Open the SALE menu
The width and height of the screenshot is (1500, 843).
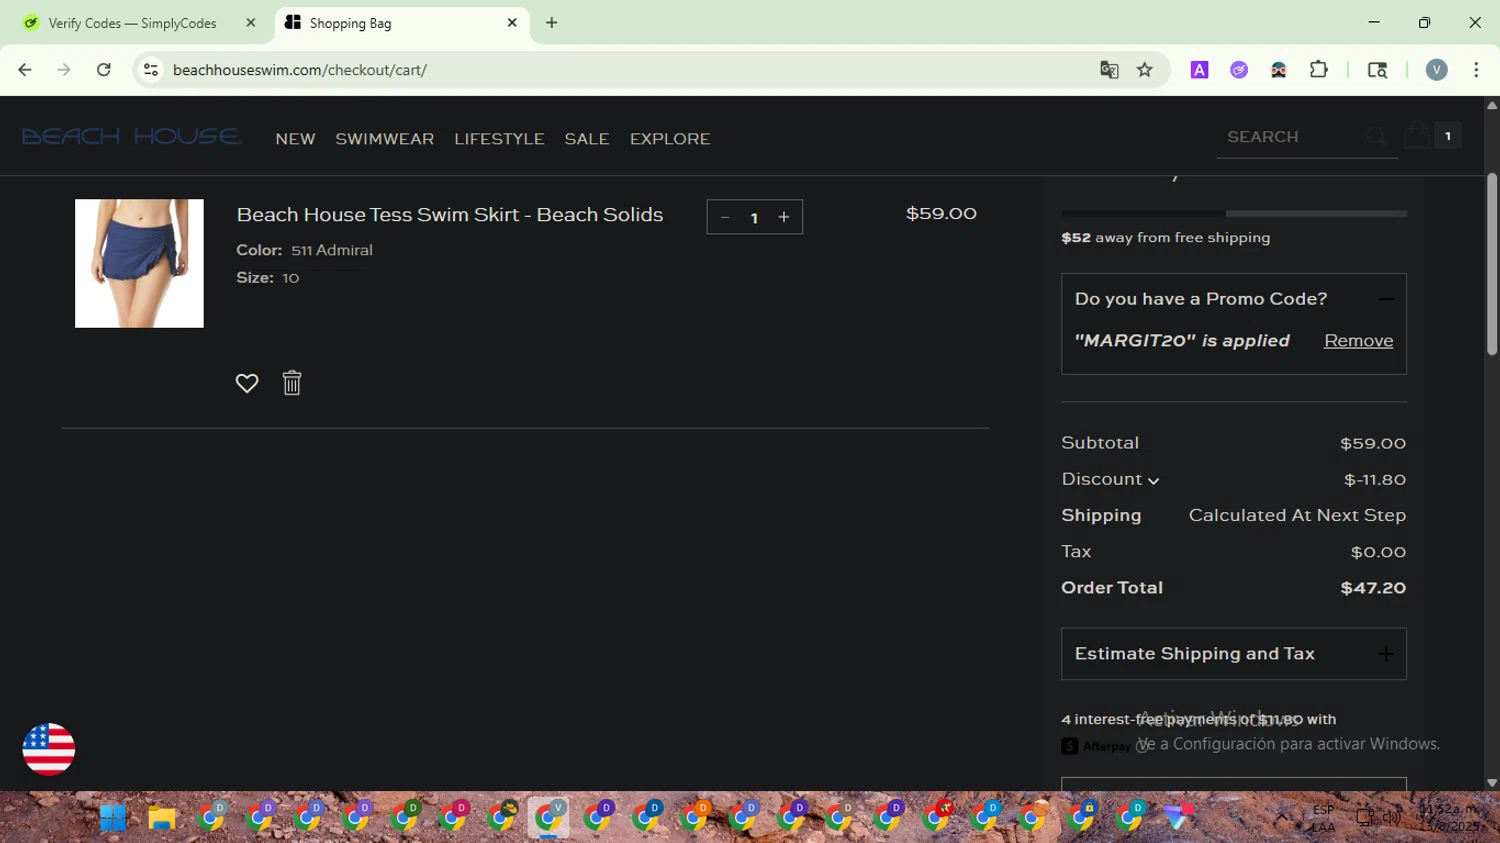[587, 139]
